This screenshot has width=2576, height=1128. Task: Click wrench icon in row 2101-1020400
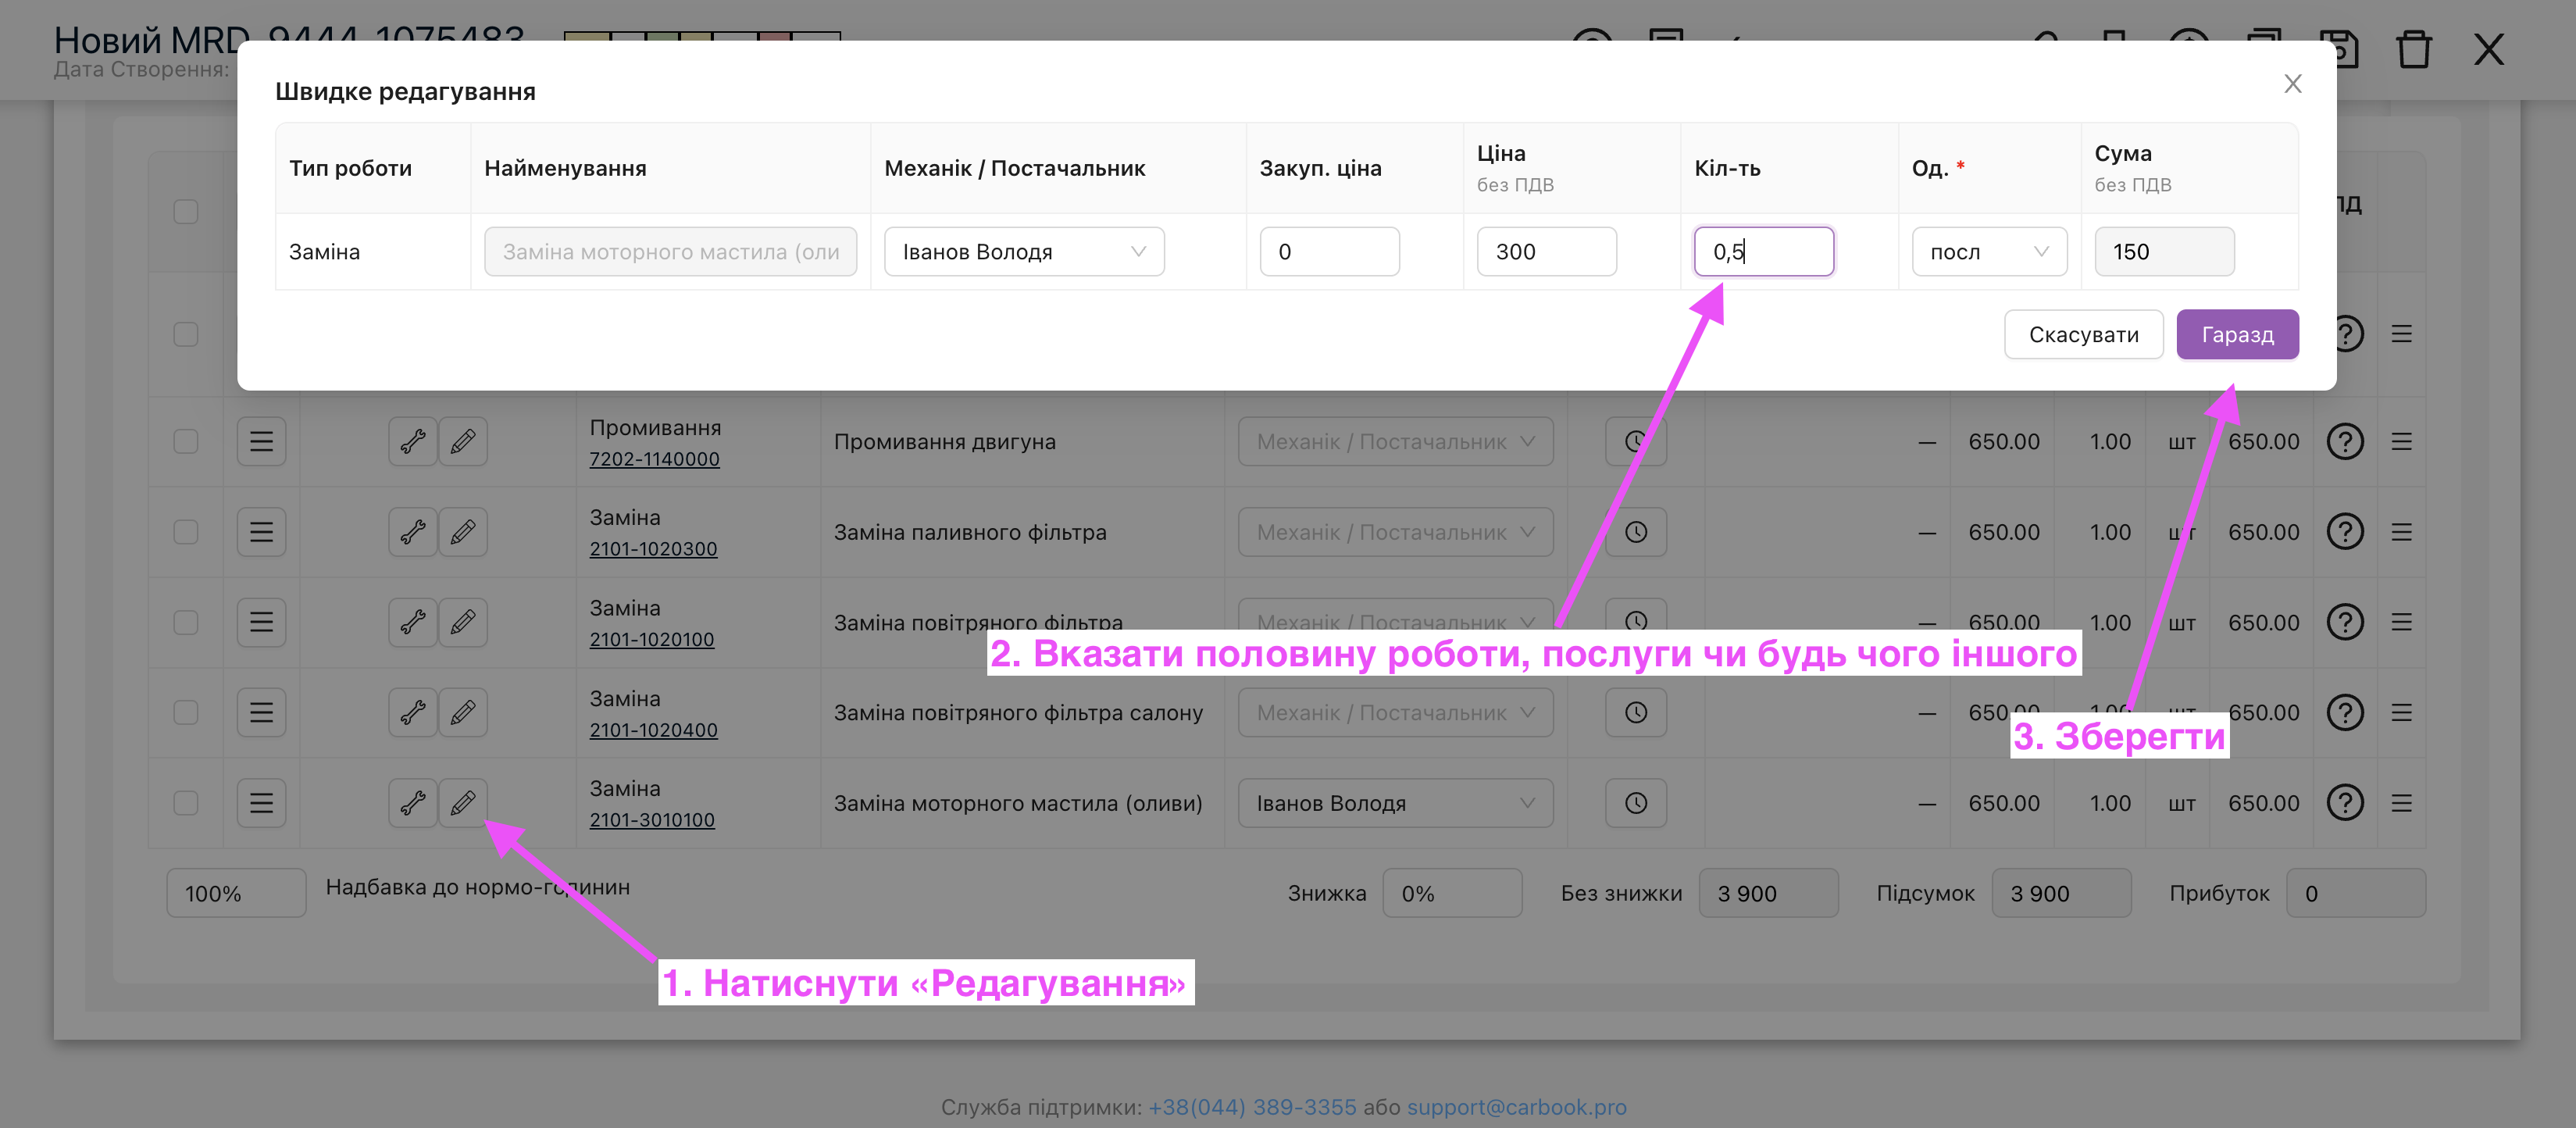(413, 712)
